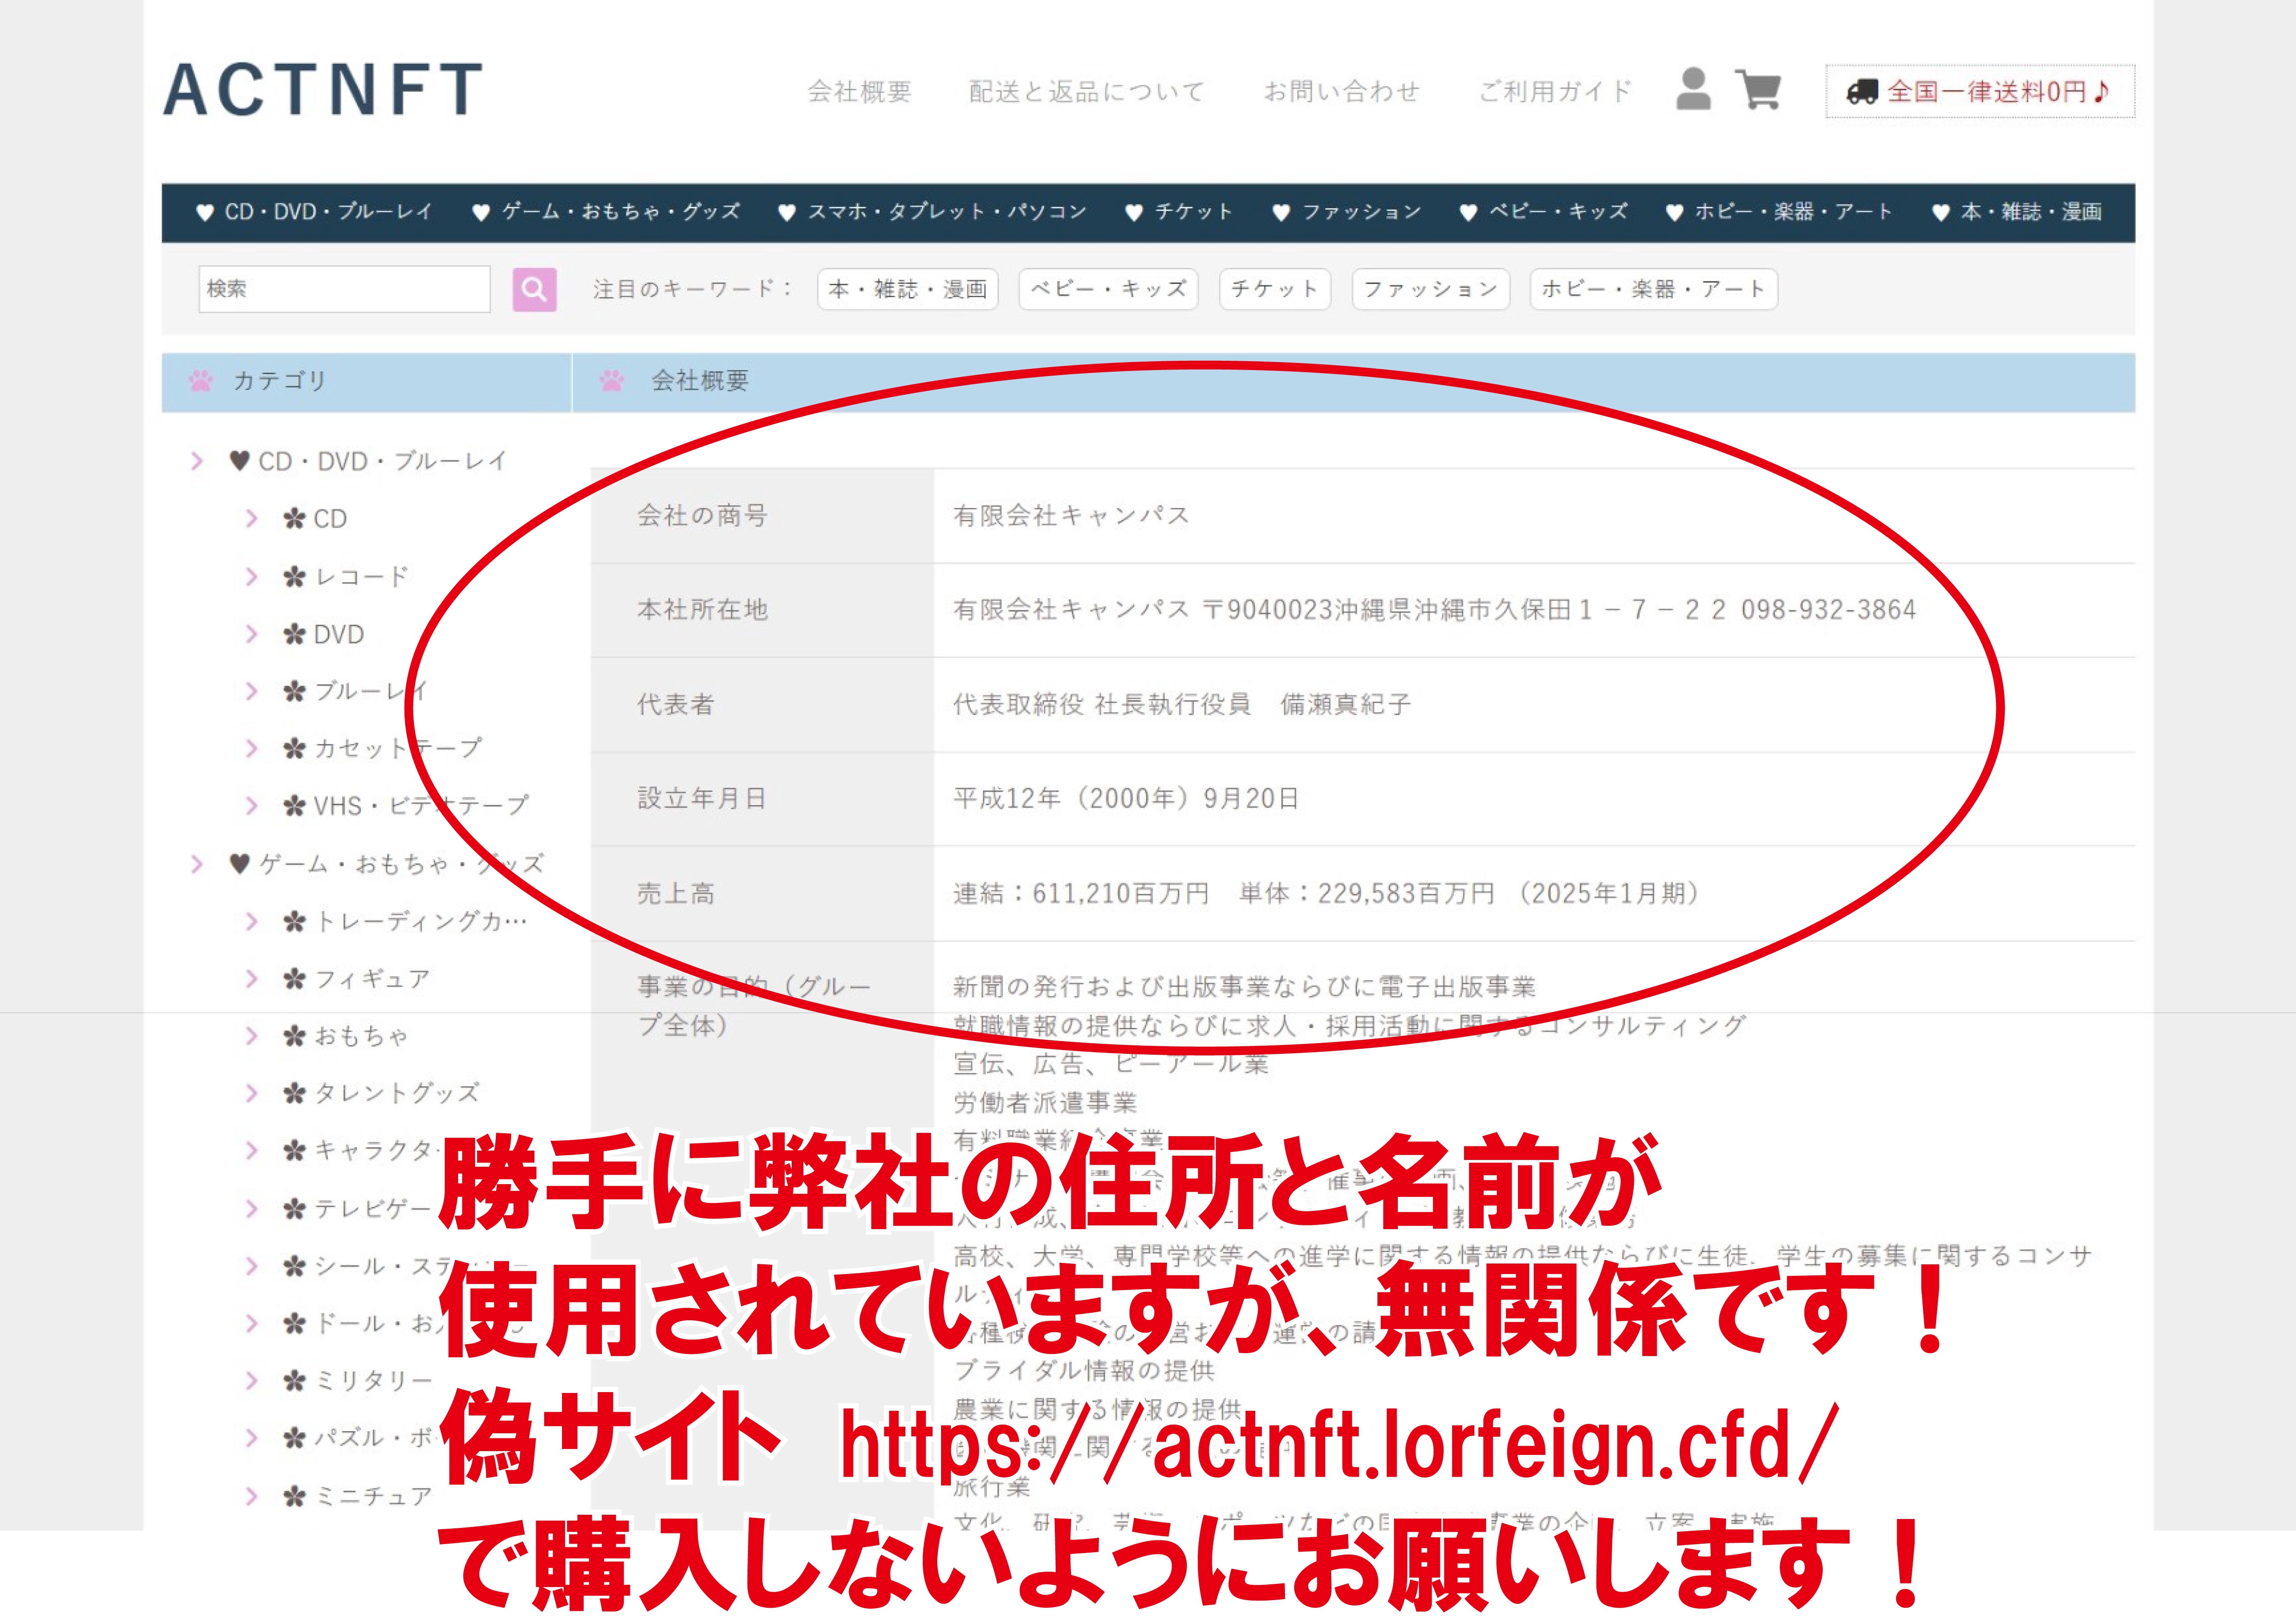Click the pink search magnifier button
Image resolution: width=2296 pixels, height=1623 pixels.
[534, 289]
